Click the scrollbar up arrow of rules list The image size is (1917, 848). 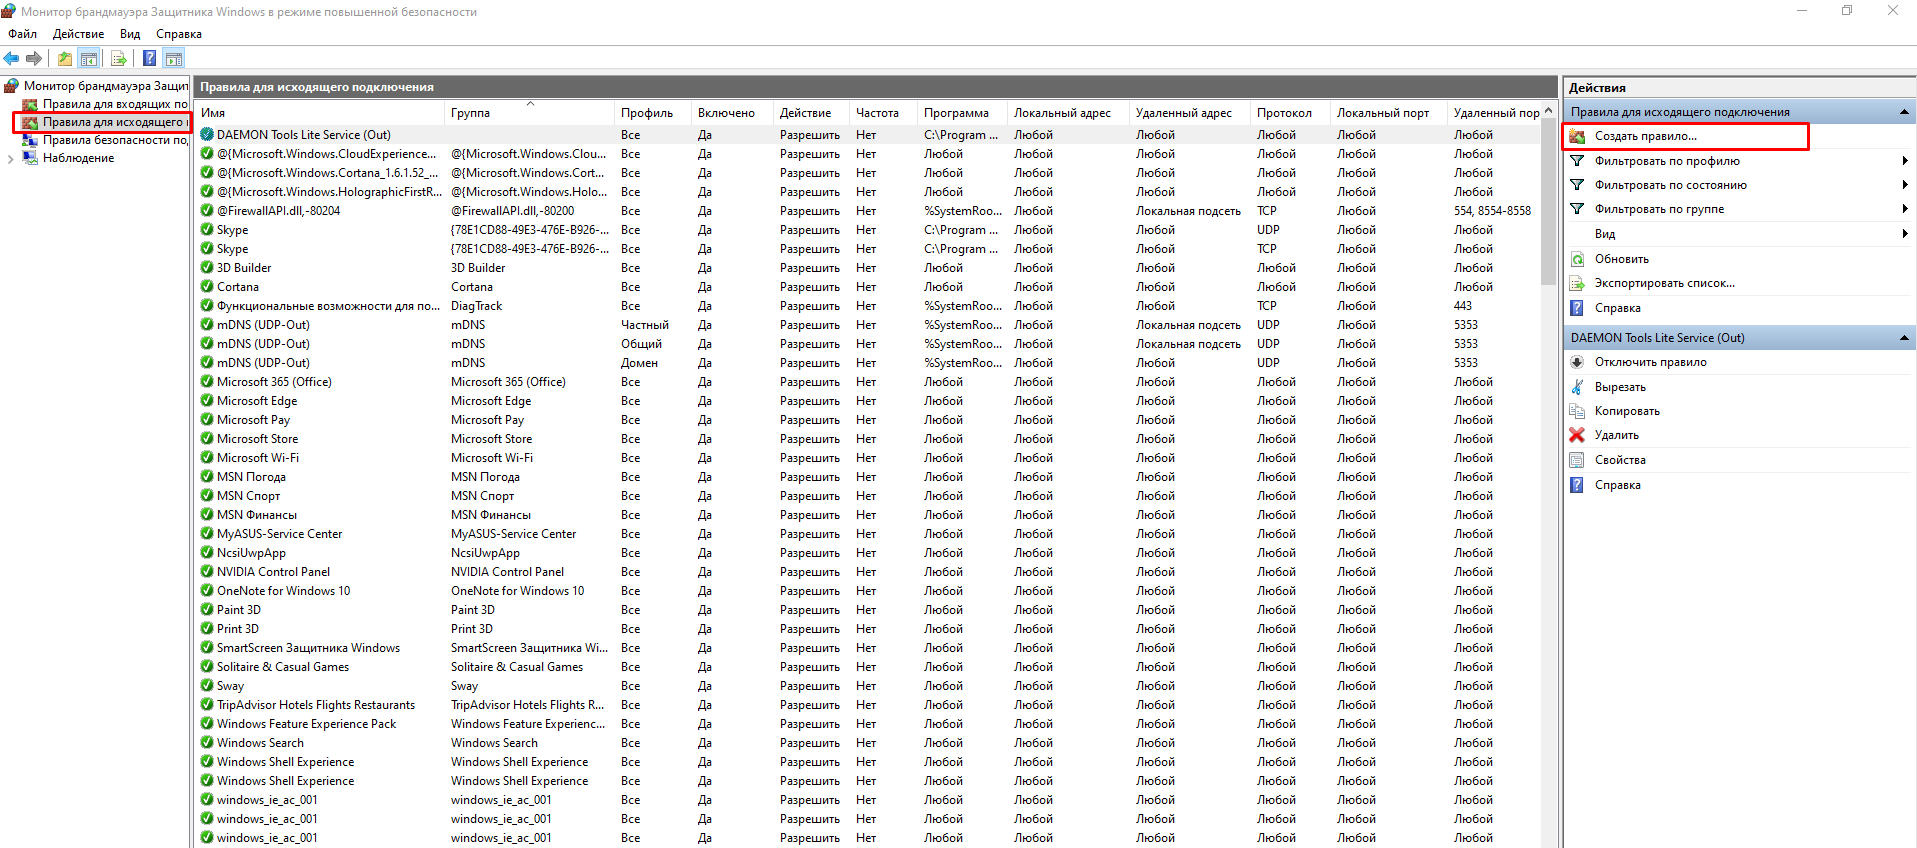(x=1548, y=110)
